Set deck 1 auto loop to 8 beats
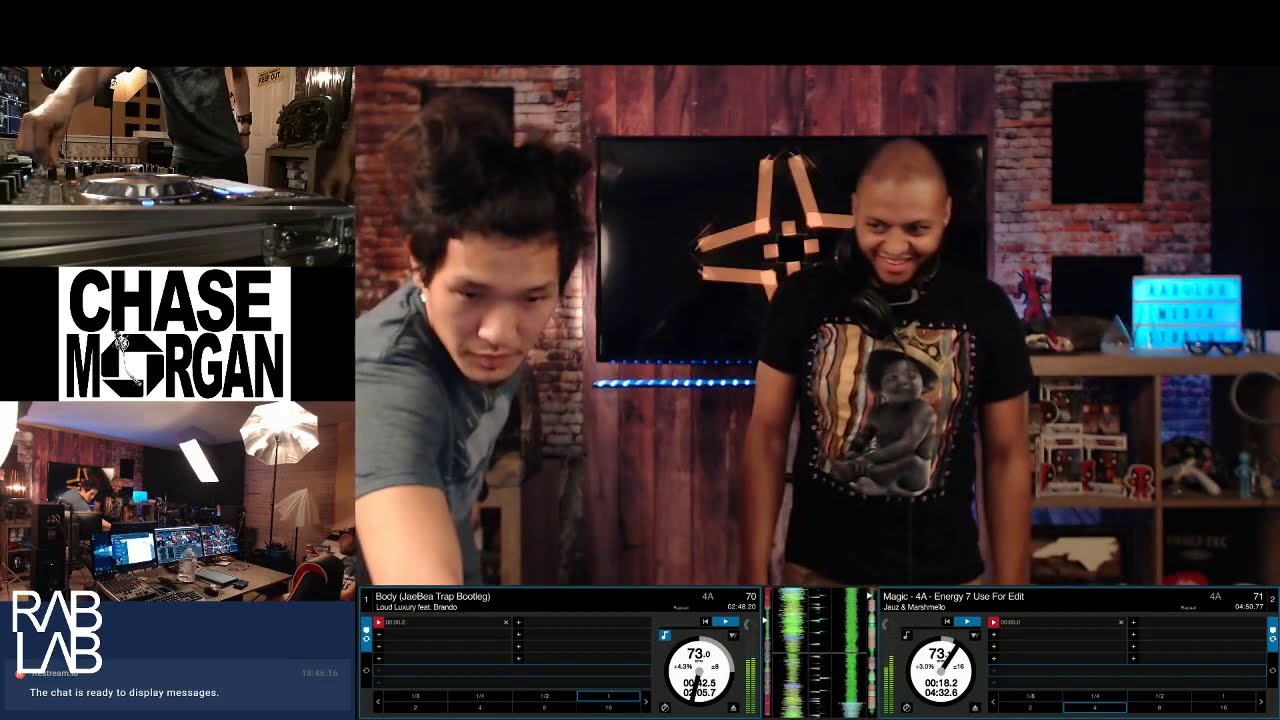 tap(544, 707)
